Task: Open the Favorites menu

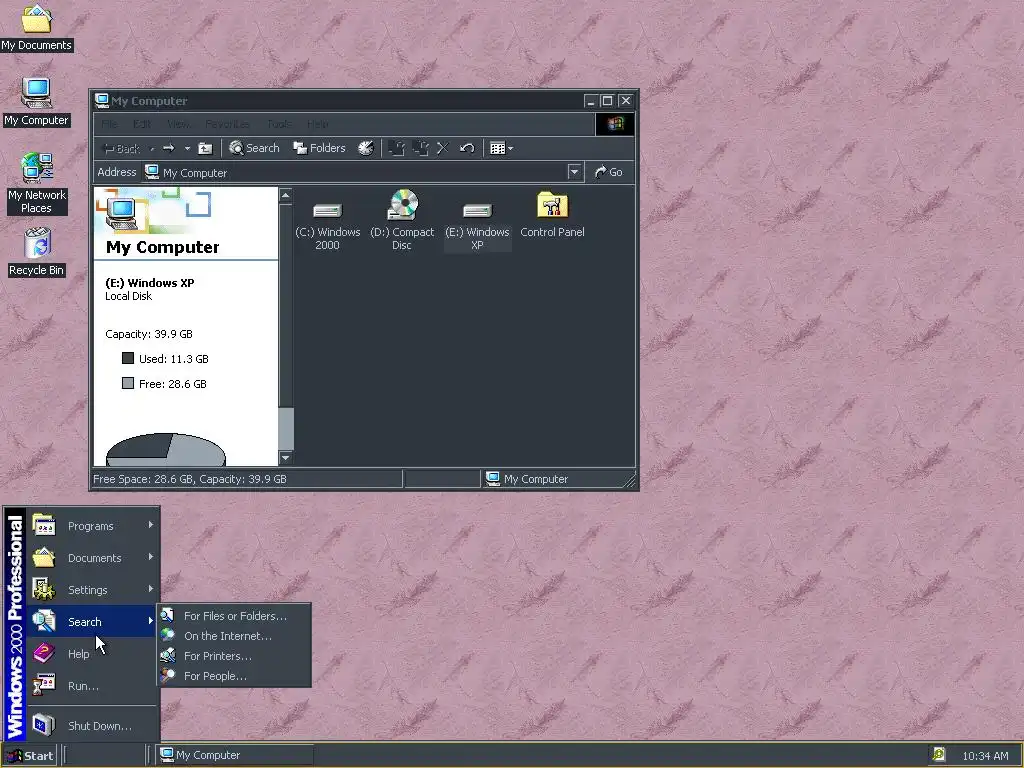Action: [227, 124]
